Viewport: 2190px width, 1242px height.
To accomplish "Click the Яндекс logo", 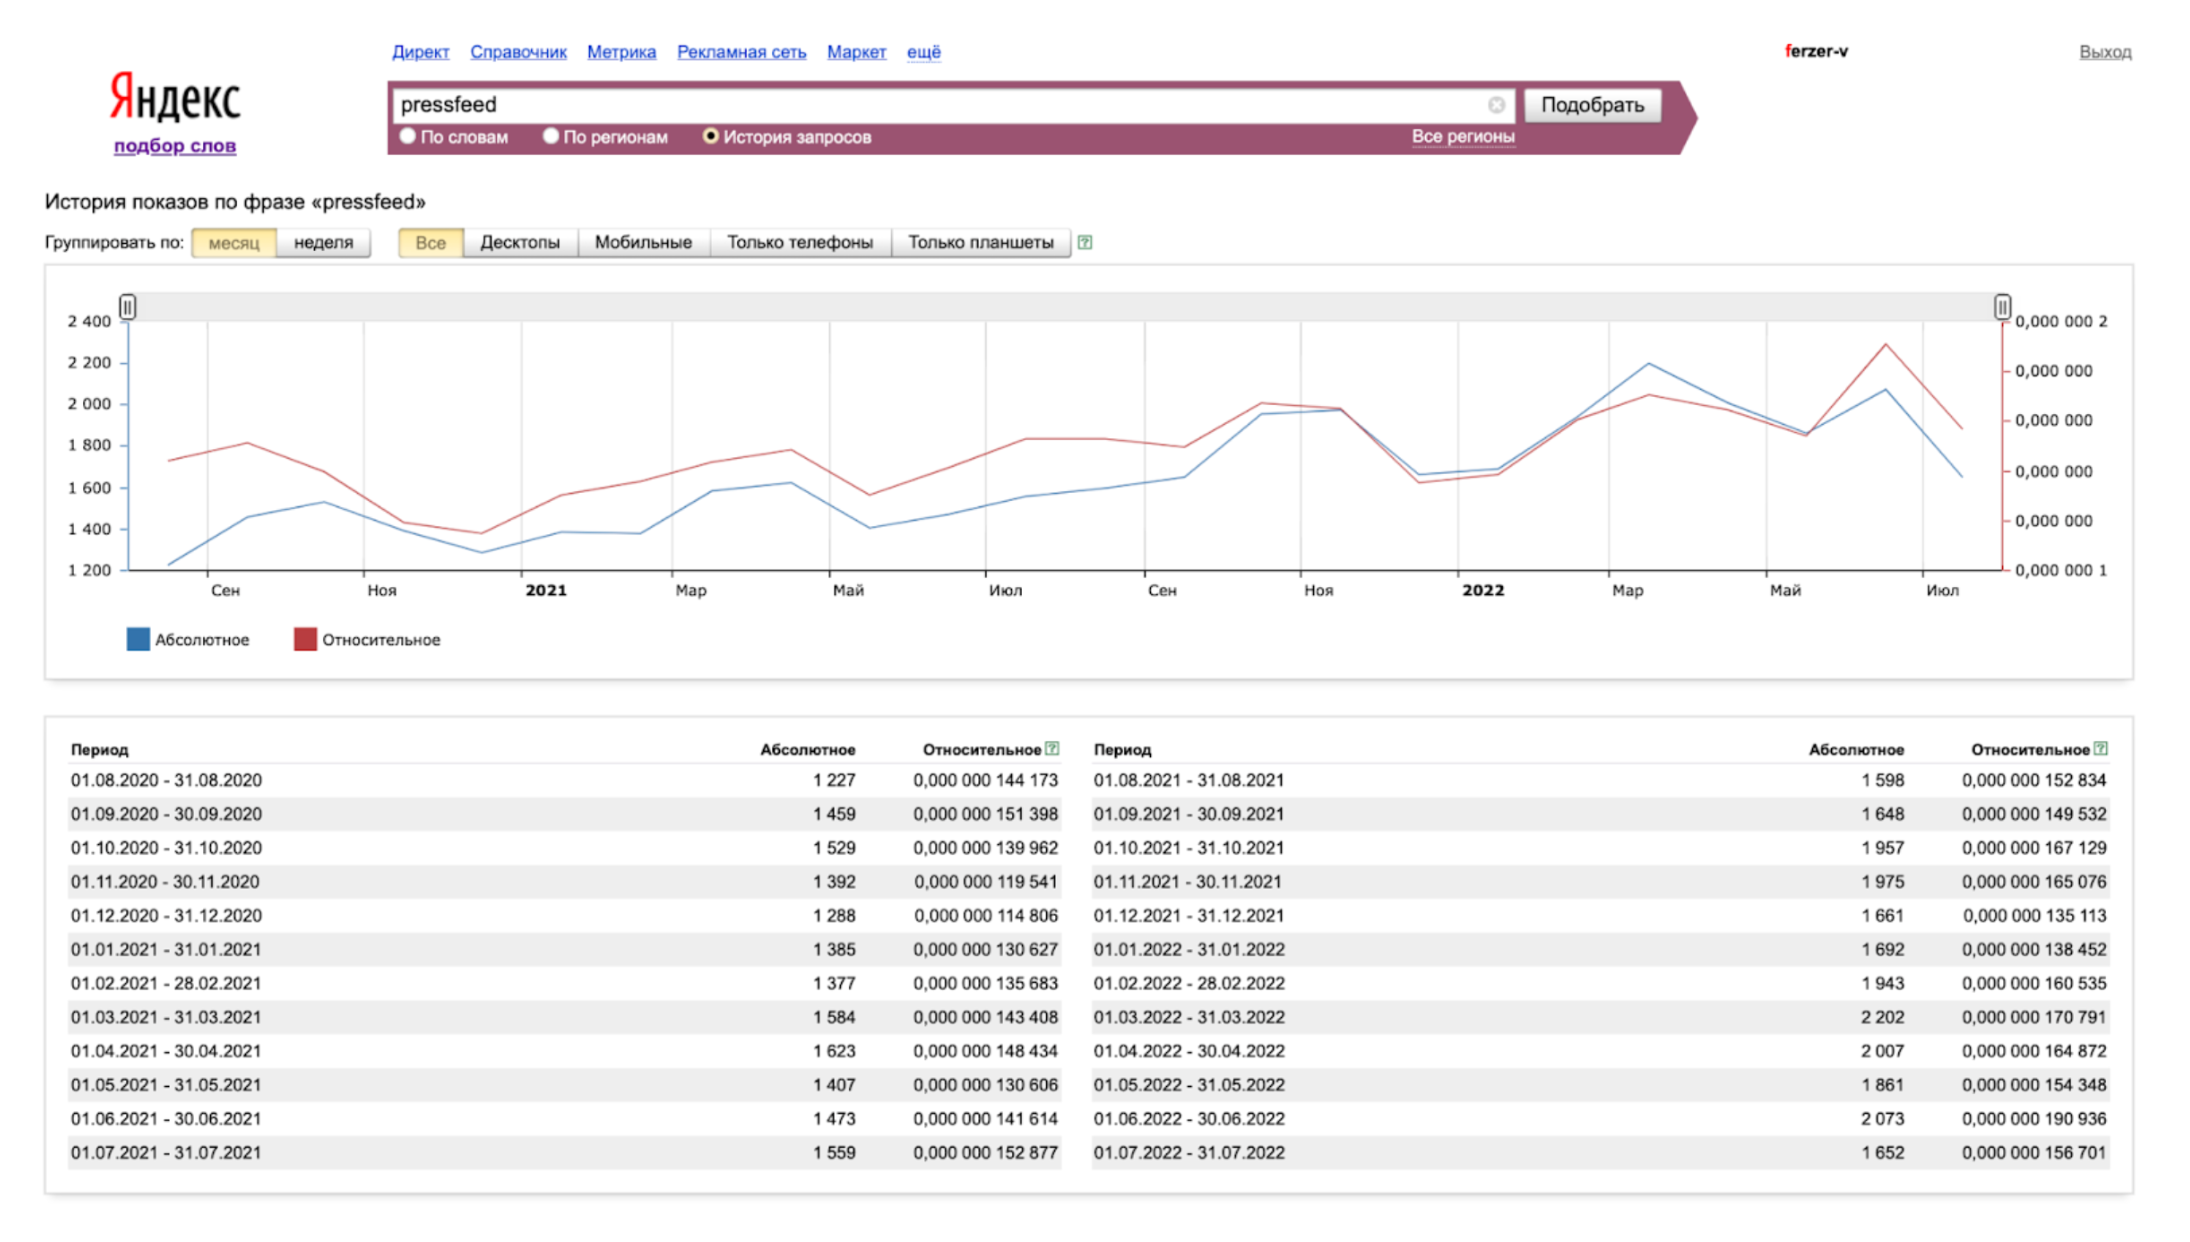I will [175, 98].
